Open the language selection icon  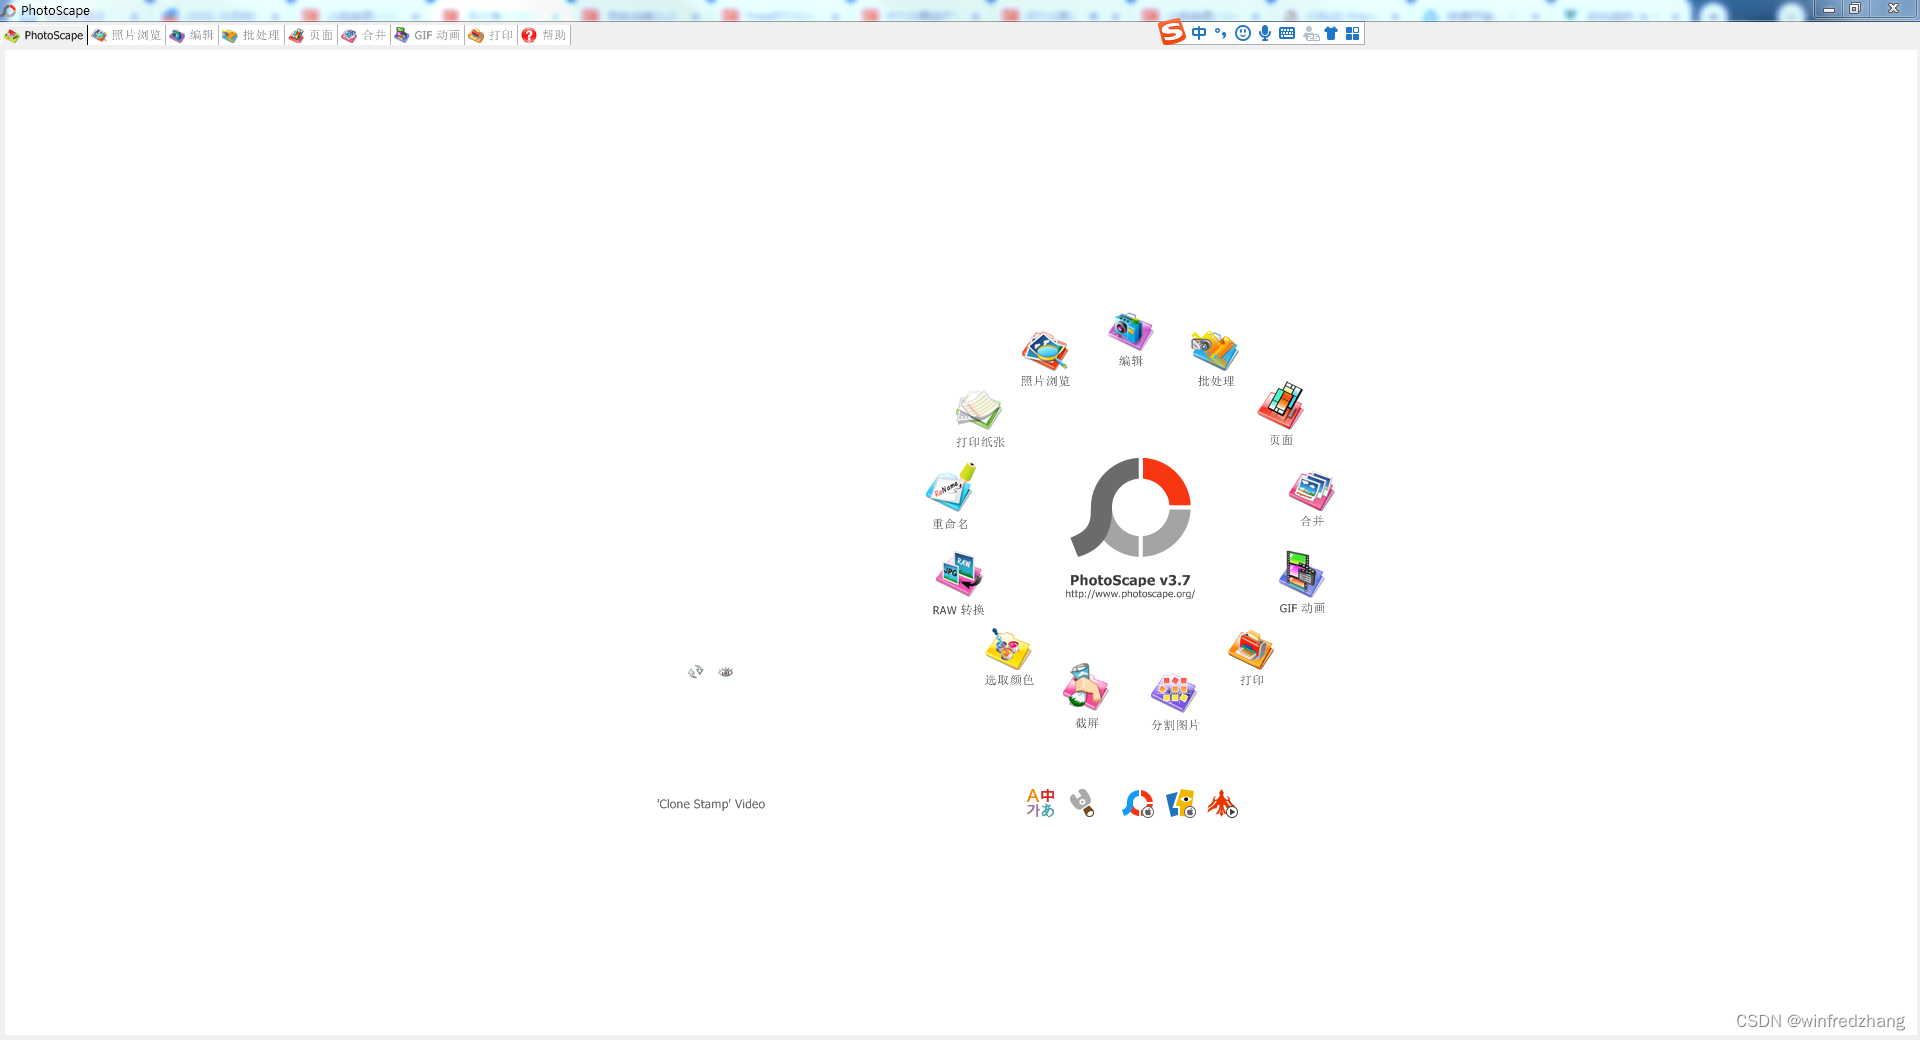coord(1040,803)
